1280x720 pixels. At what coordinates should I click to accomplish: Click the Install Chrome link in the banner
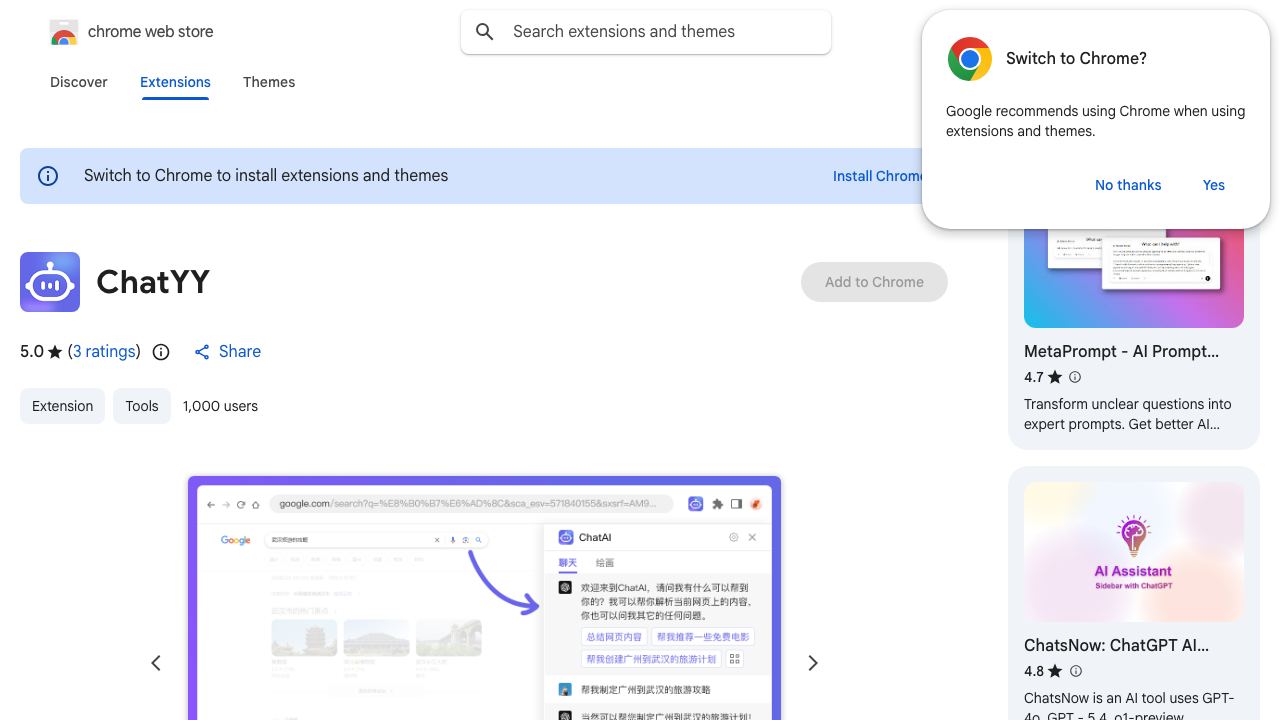tap(878, 176)
